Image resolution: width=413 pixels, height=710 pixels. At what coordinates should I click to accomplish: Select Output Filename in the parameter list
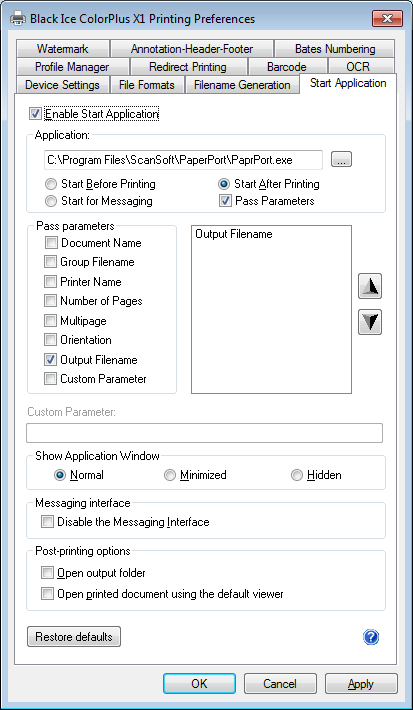[x=234, y=234]
